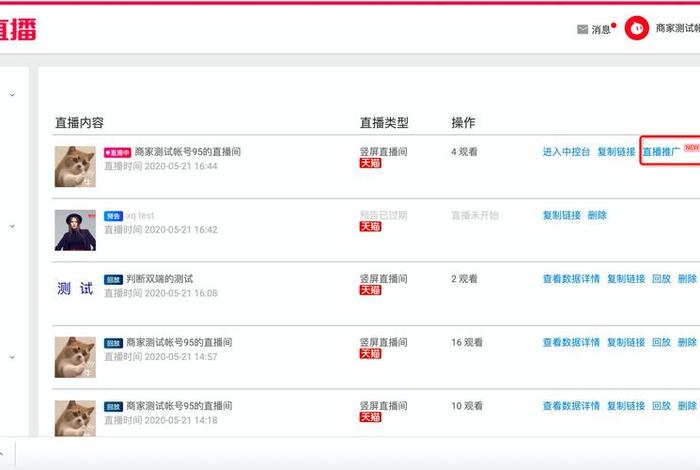Viewport: 700px width, 470px height.
Task: Open 回放 link for the 14:18 broadcast
Action: [x=661, y=406]
